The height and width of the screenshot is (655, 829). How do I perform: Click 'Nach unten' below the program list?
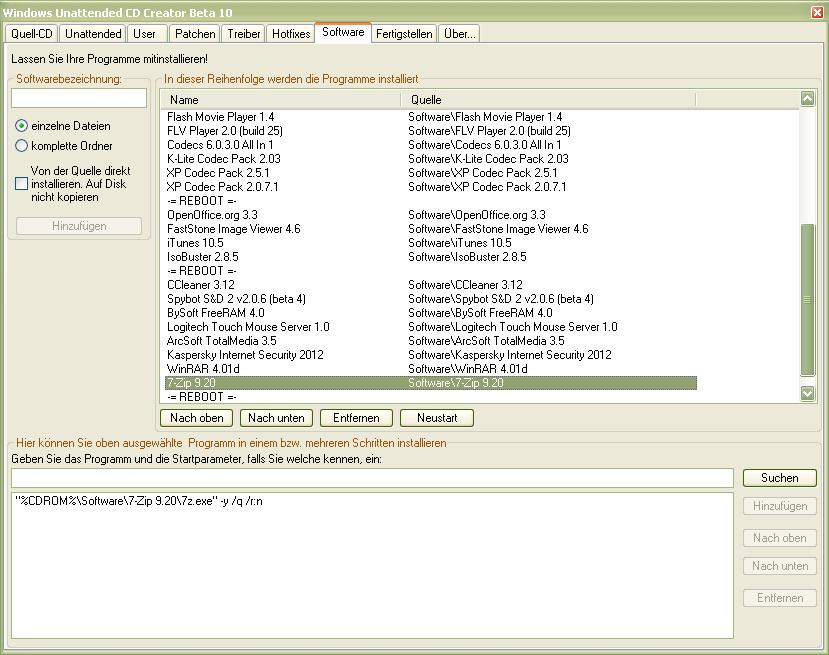[276, 418]
